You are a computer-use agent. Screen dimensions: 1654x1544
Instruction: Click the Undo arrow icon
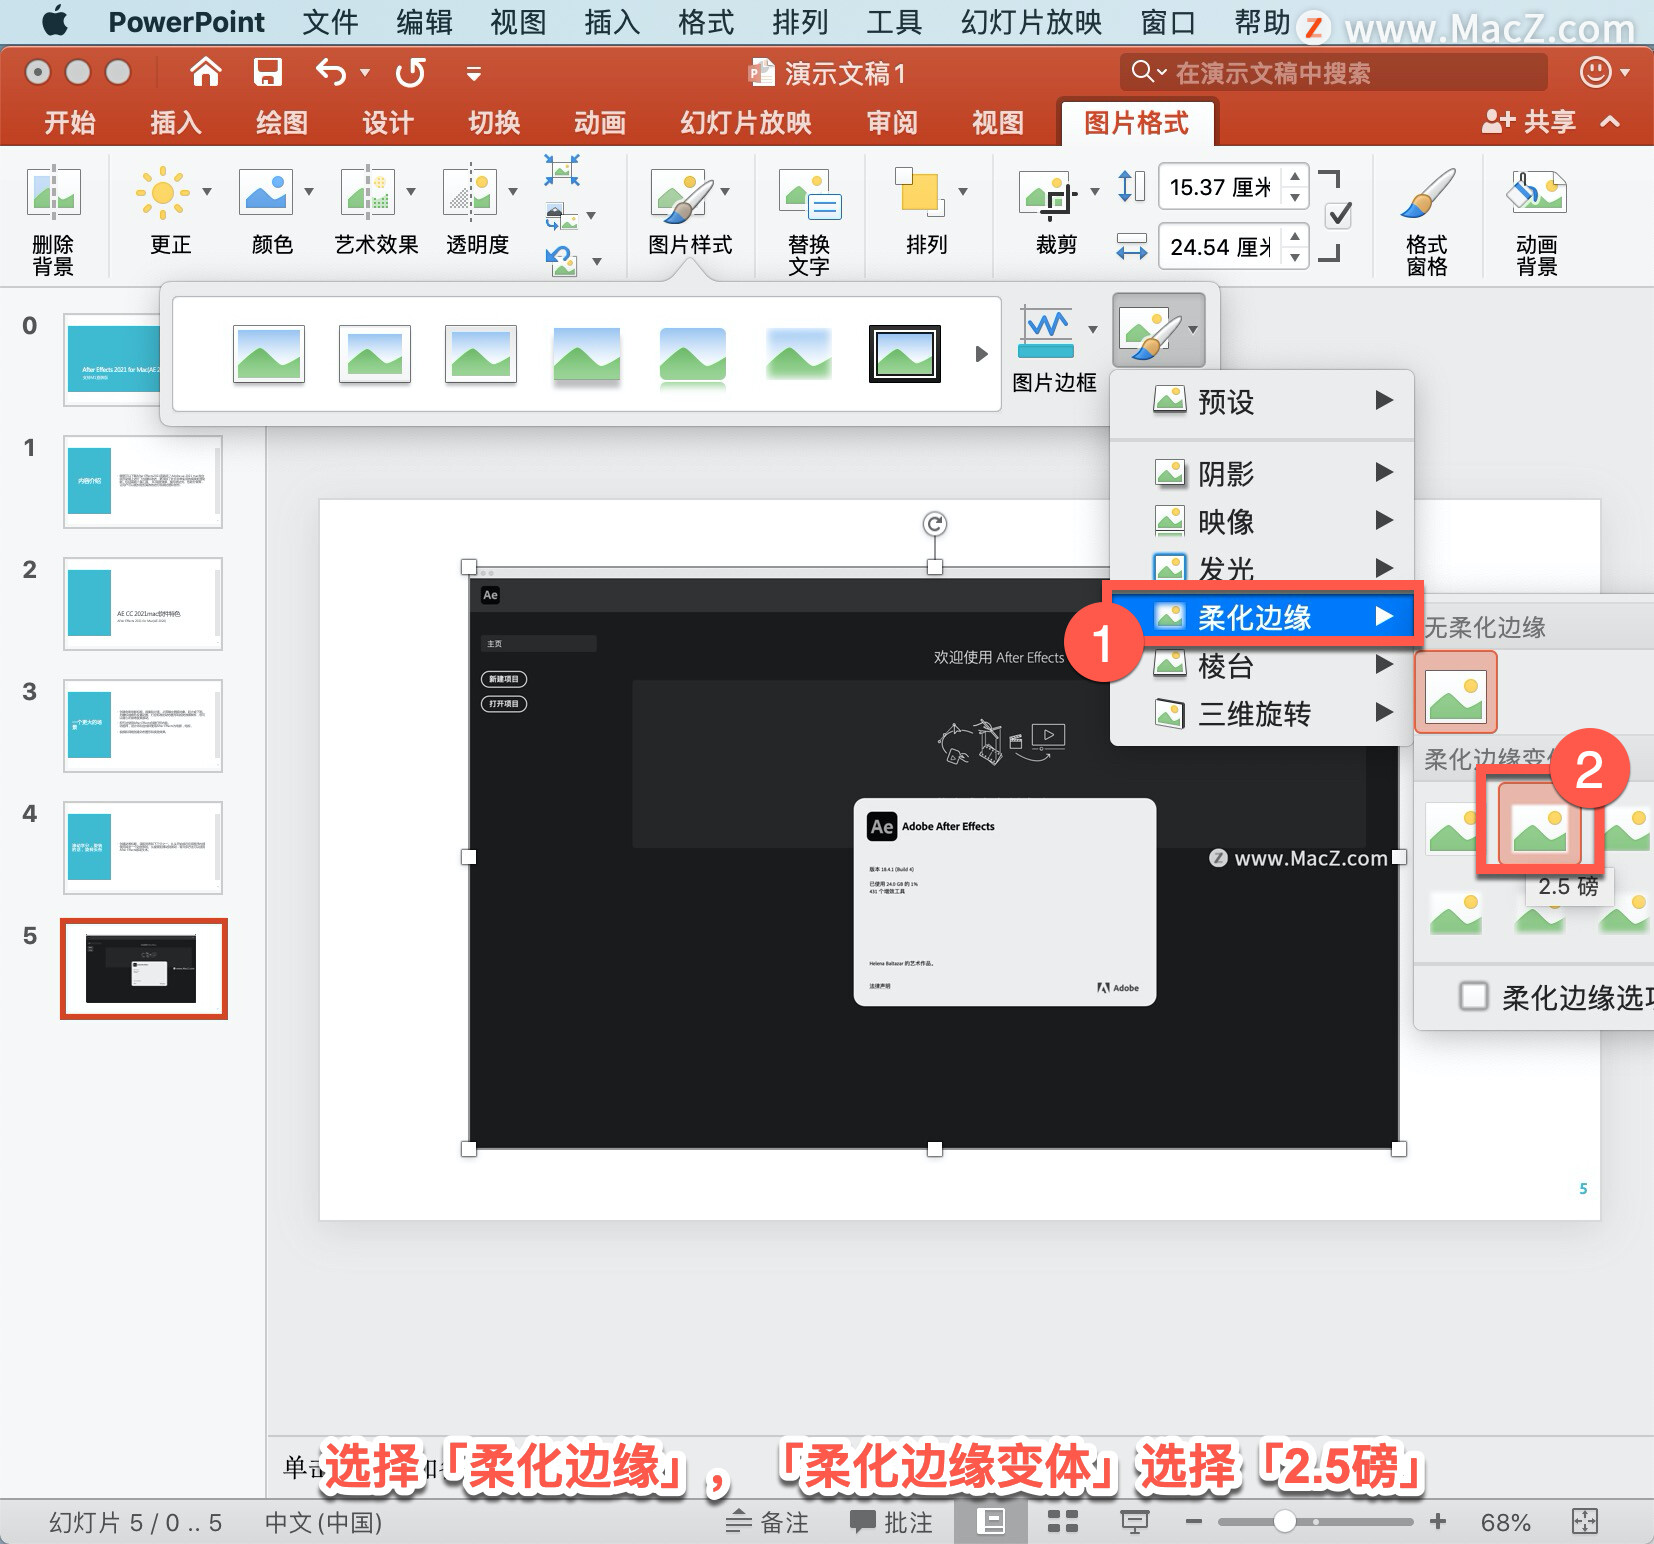[331, 72]
